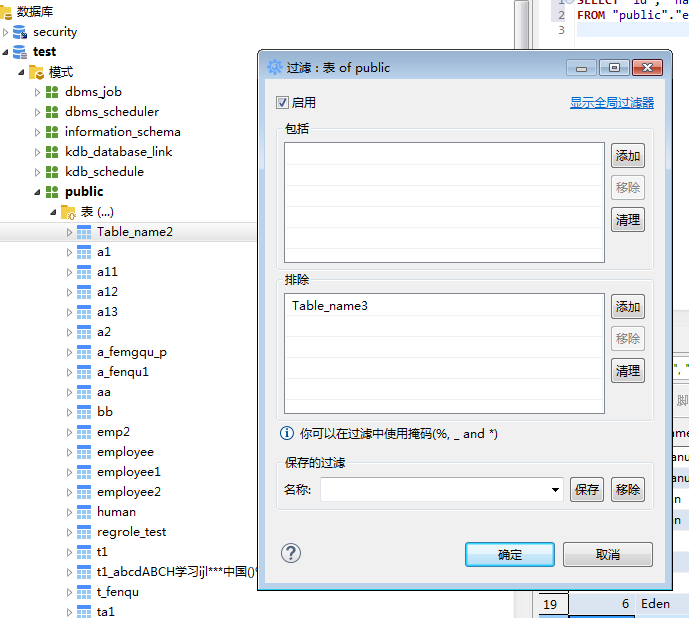Click the filtered 表 folder icon
The image size is (689, 618).
tap(68, 212)
